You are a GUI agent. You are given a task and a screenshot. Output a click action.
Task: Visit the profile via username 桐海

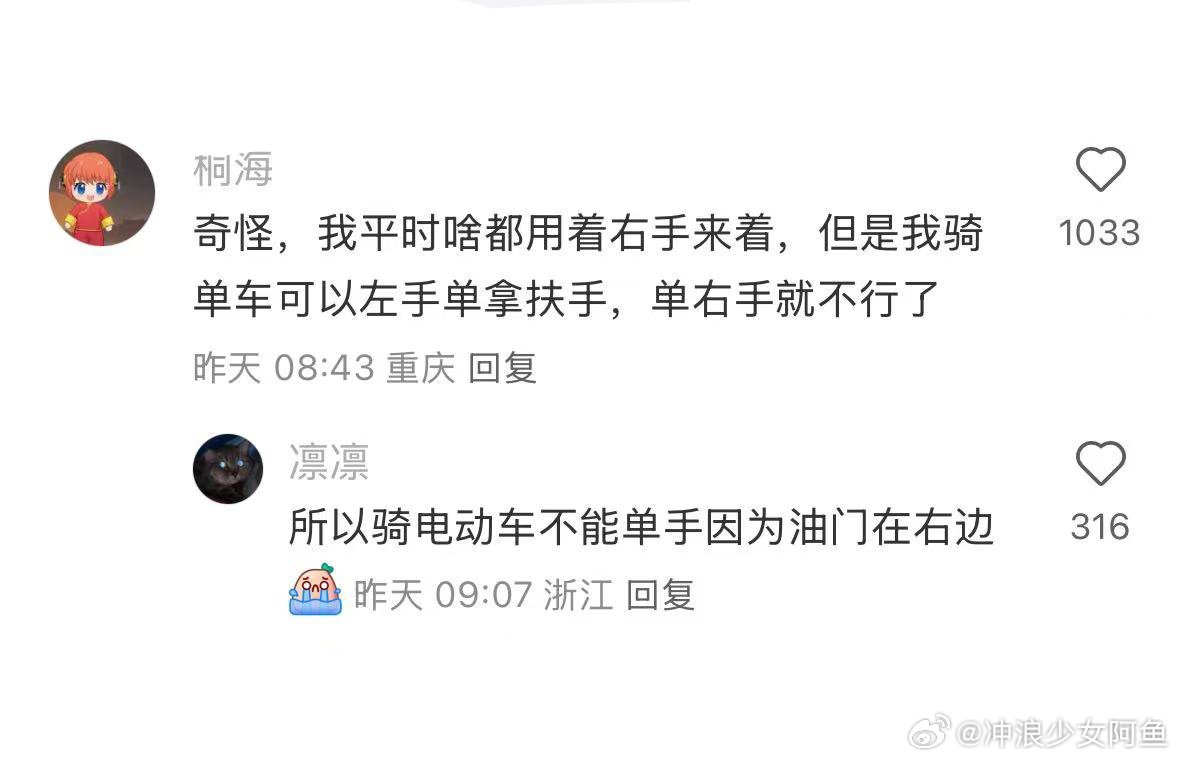[x=233, y=170]
